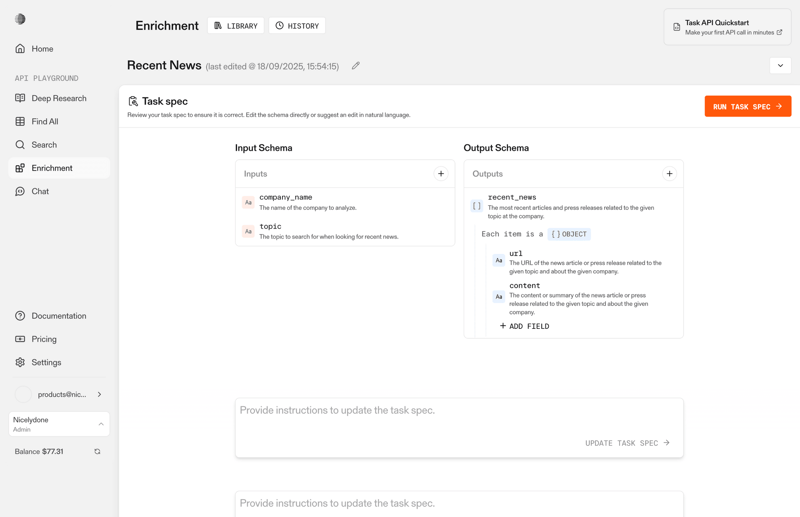Screen dimensions: 800x517
Task: Change the OBJECT item type selector
Action: (569, 234)
